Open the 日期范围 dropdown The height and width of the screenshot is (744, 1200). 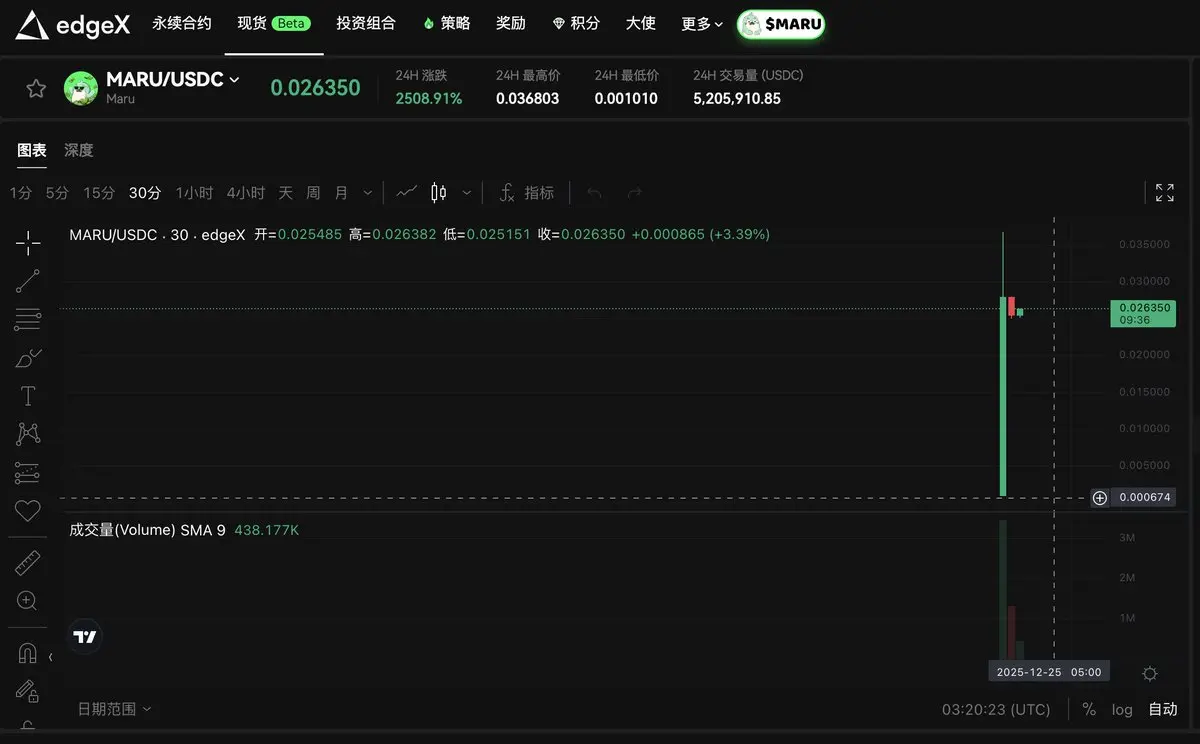(114, 709)
